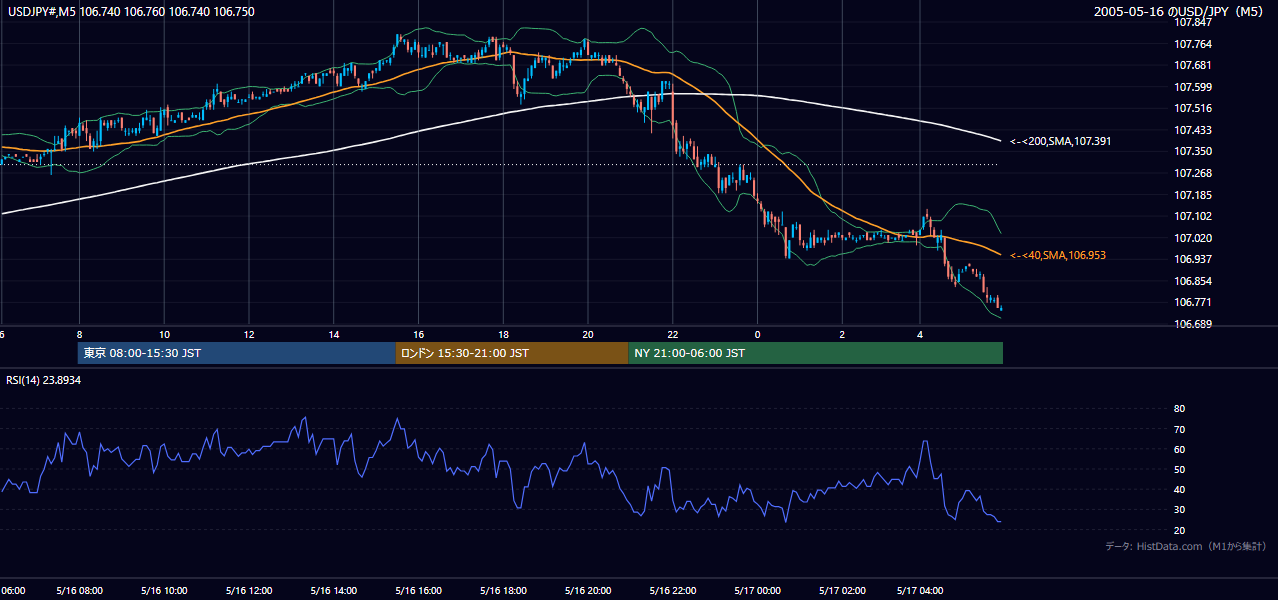Click hour label 18 under price chart
Viewport: 1278px width, 600px height.
click(503, 334)
